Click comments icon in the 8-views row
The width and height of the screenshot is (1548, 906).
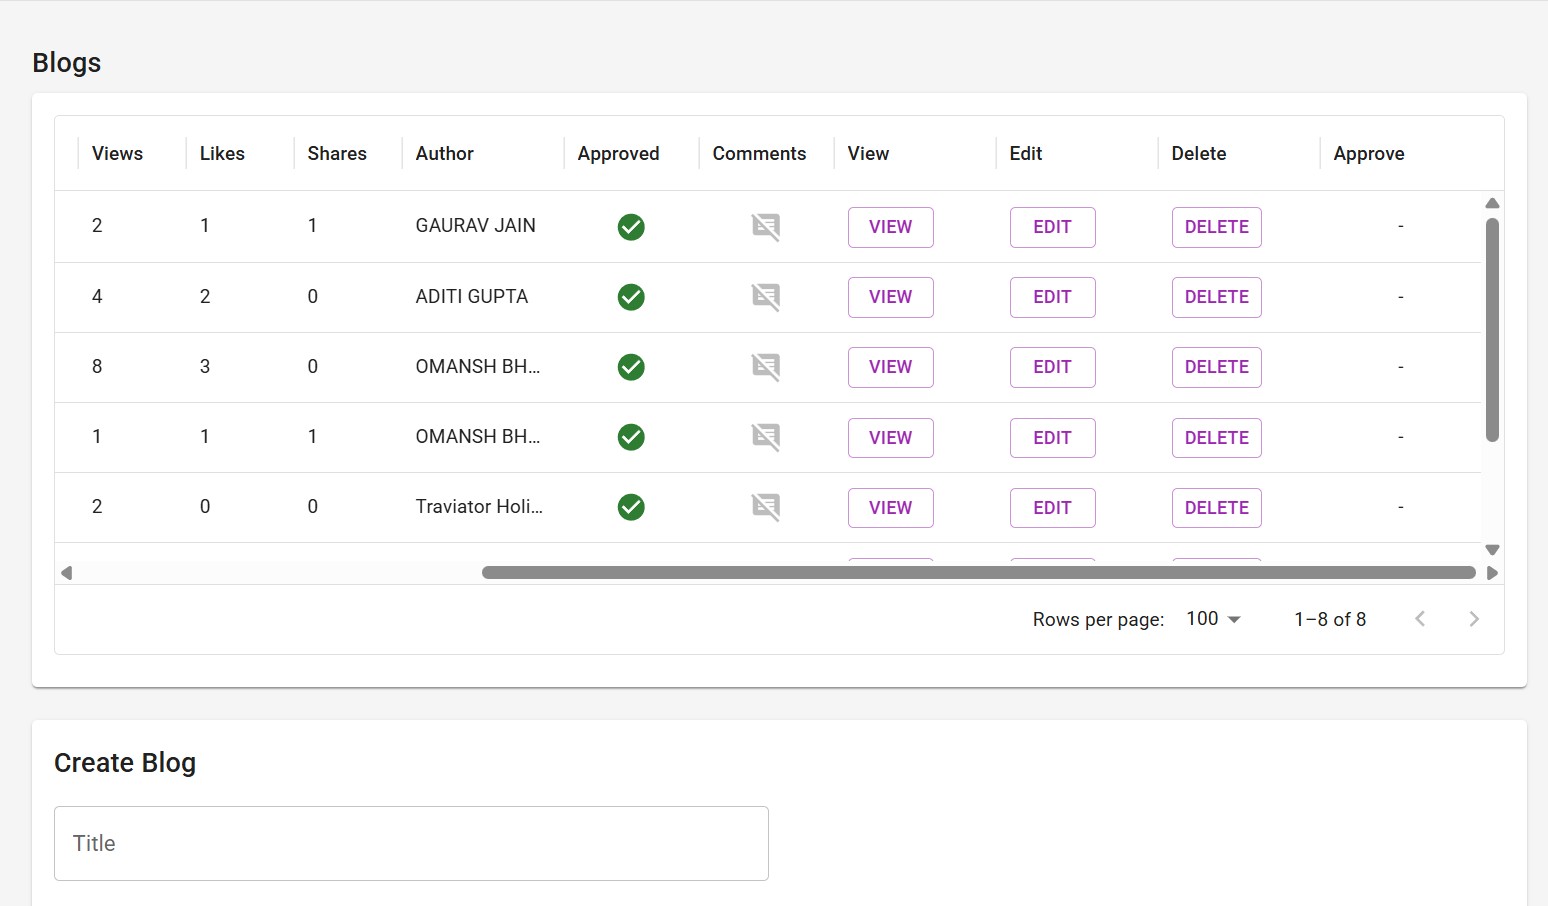(766, 367)
